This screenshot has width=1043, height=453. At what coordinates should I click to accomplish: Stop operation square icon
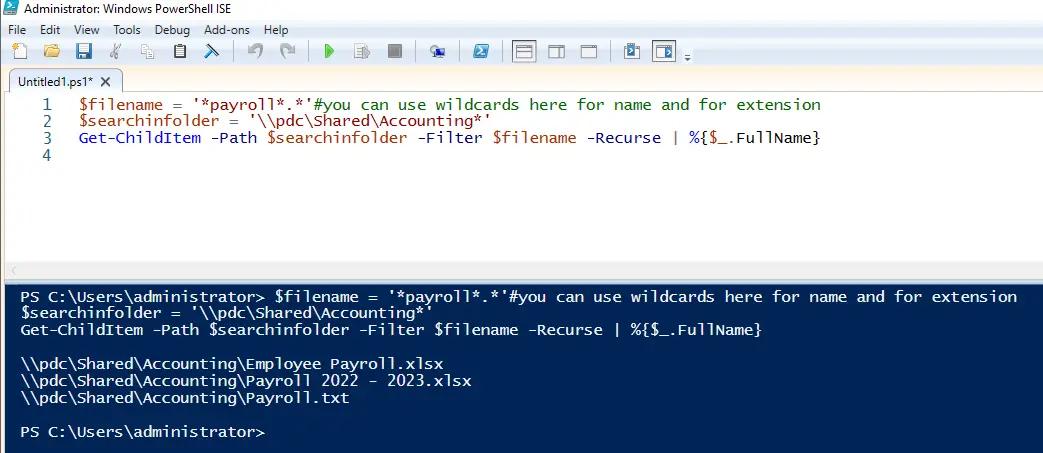395,51
